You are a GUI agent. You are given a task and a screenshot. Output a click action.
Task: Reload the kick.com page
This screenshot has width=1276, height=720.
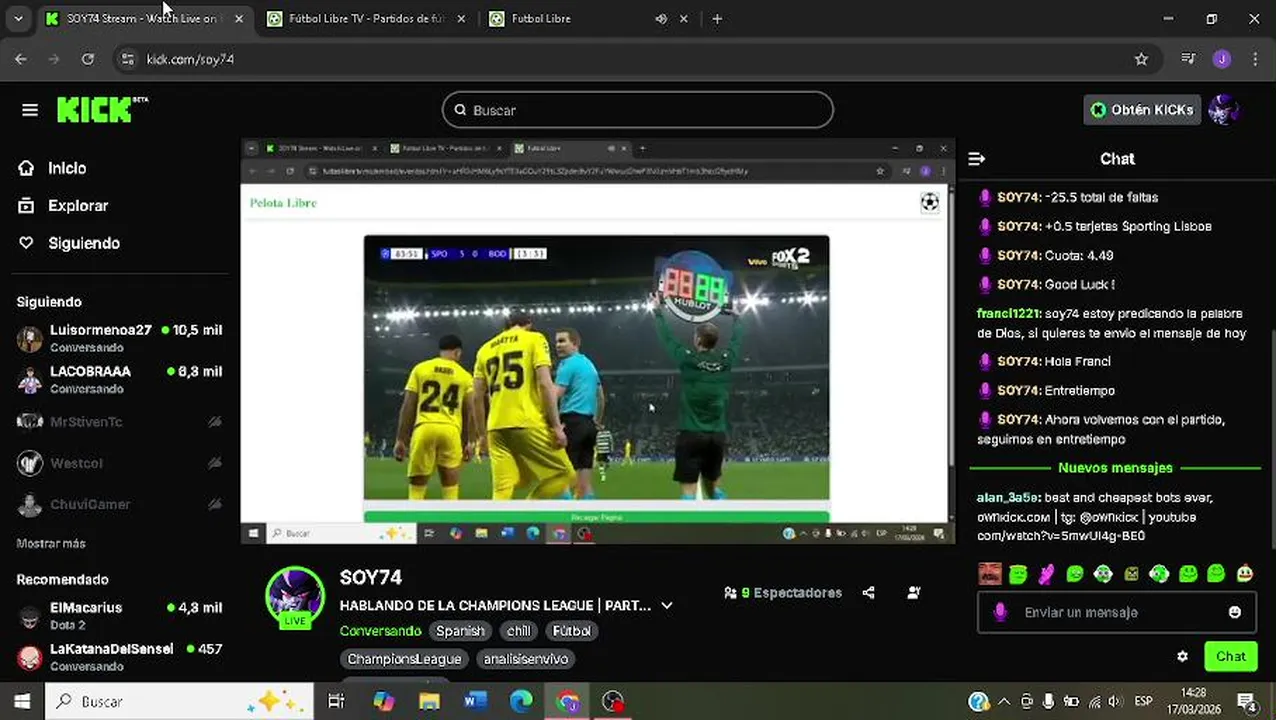pyautogui.click(x=88, y=59)
